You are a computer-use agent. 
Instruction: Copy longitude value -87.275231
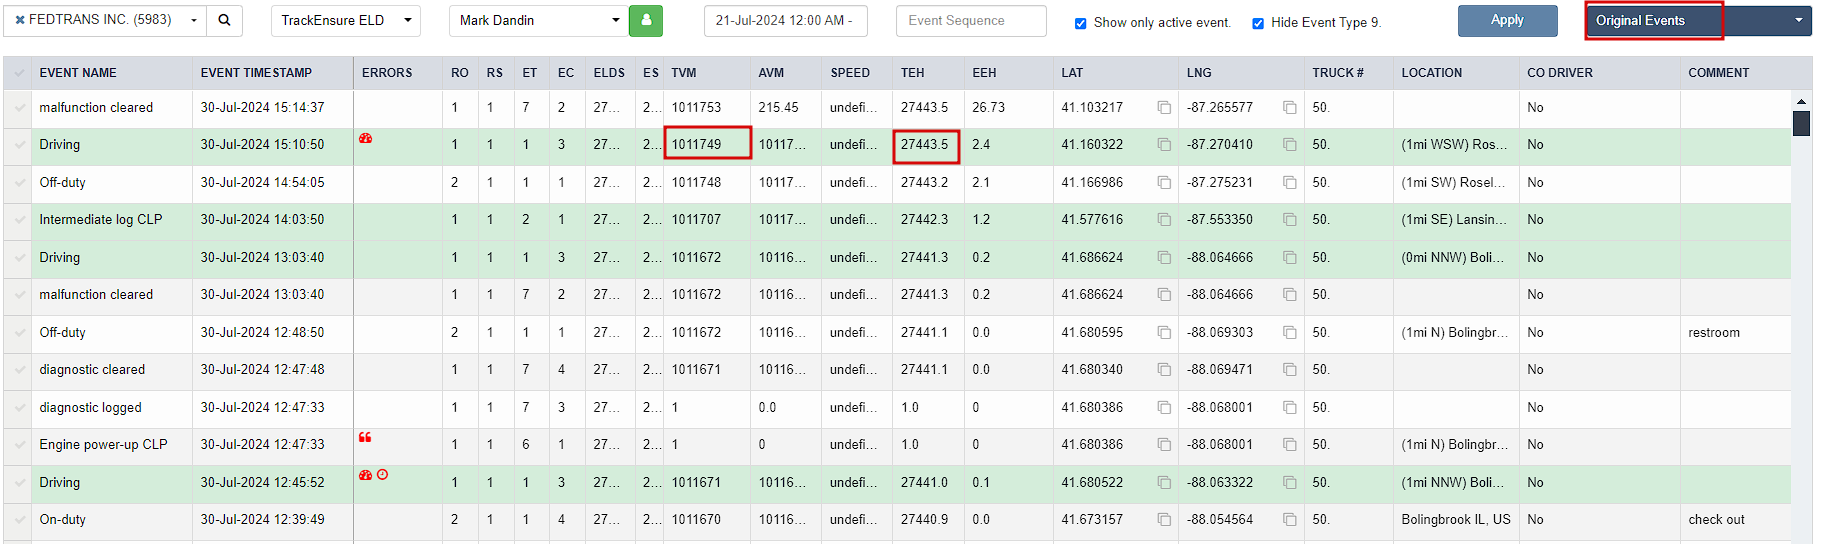[1290, 183]
